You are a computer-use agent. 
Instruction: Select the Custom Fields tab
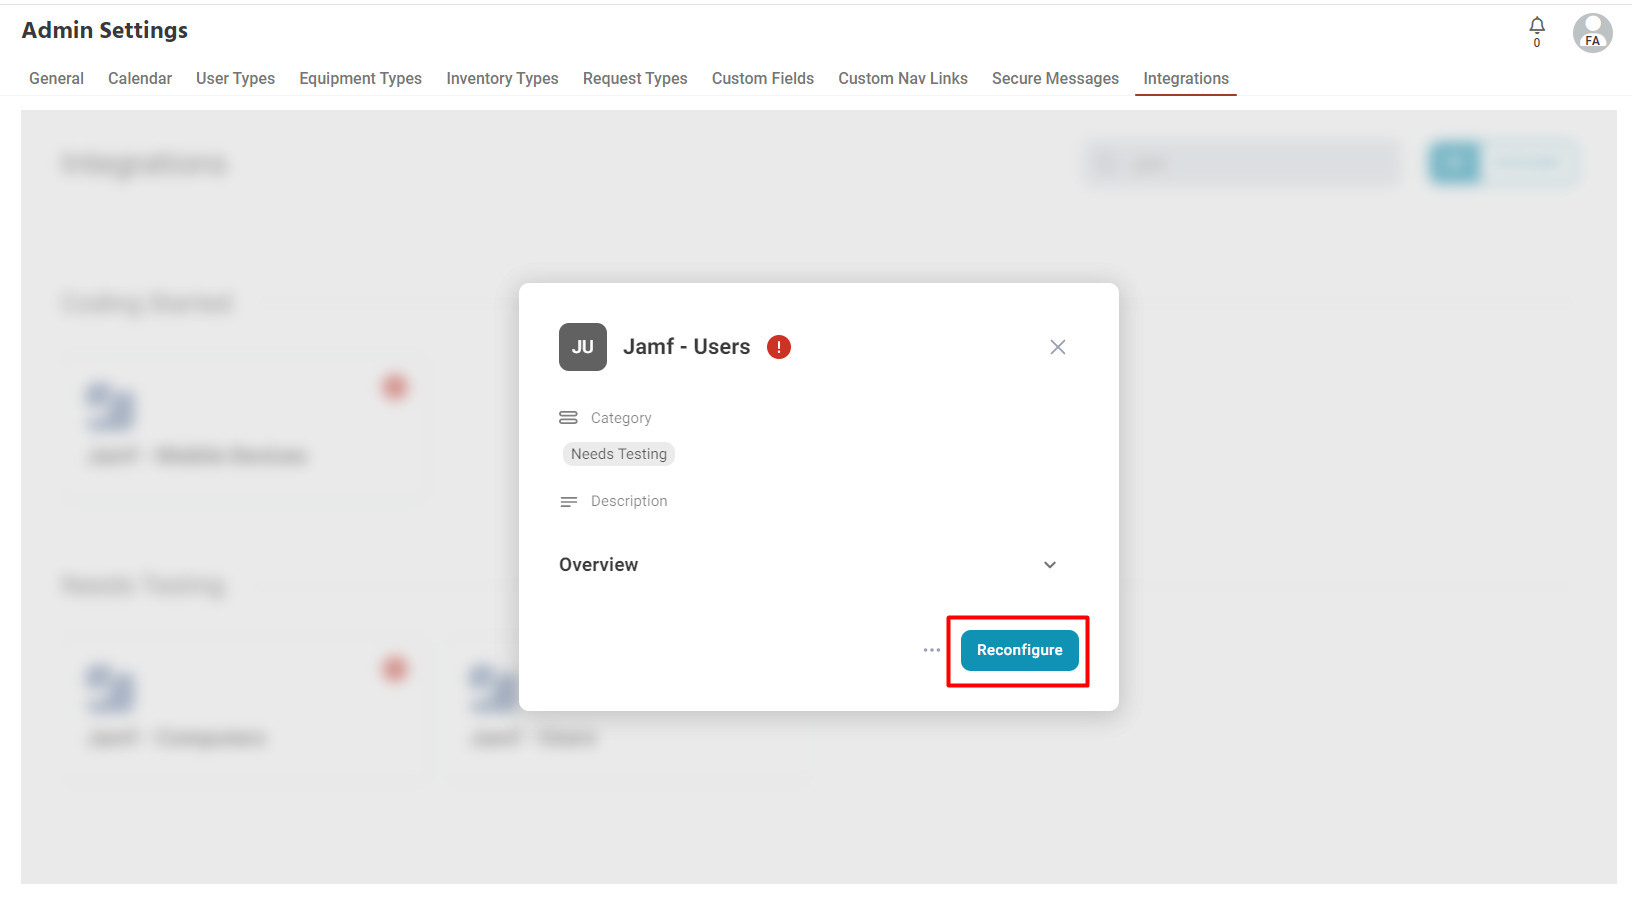763,78
